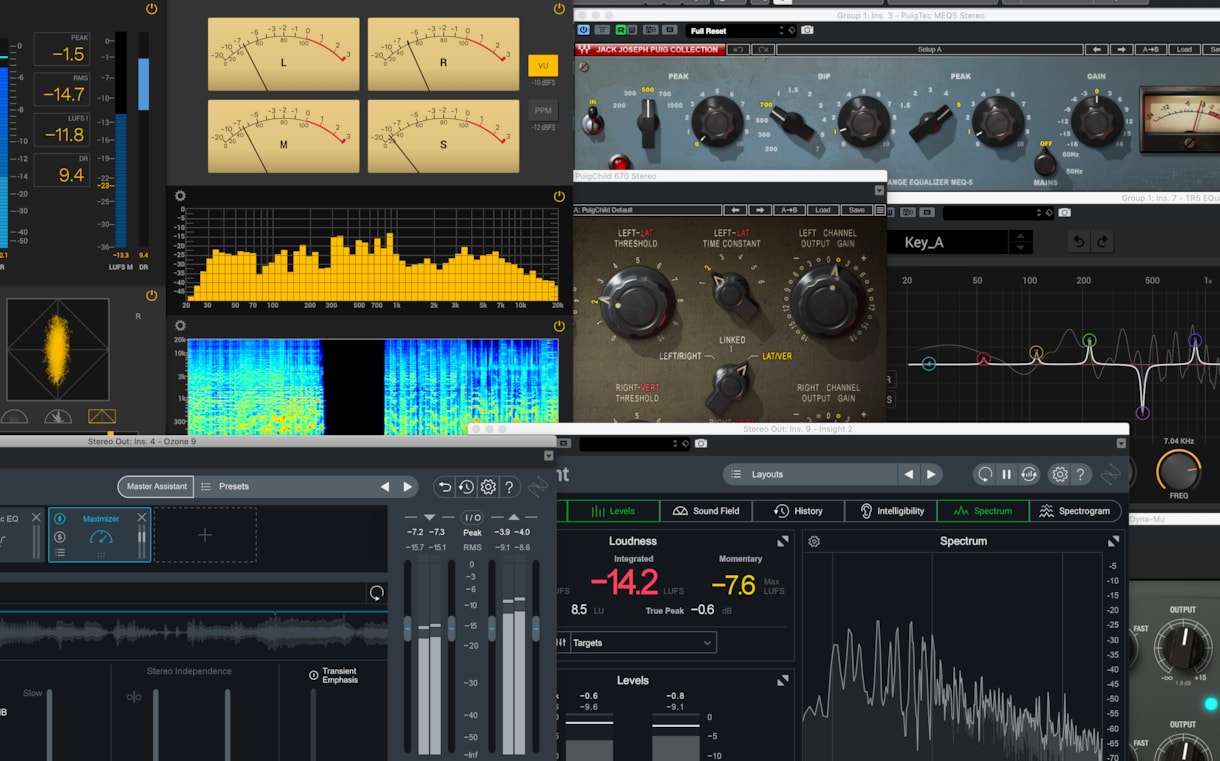1220x761 pixels.
Task: Click MEQ5 low PEAK gain knob
Action: [717, 123]
